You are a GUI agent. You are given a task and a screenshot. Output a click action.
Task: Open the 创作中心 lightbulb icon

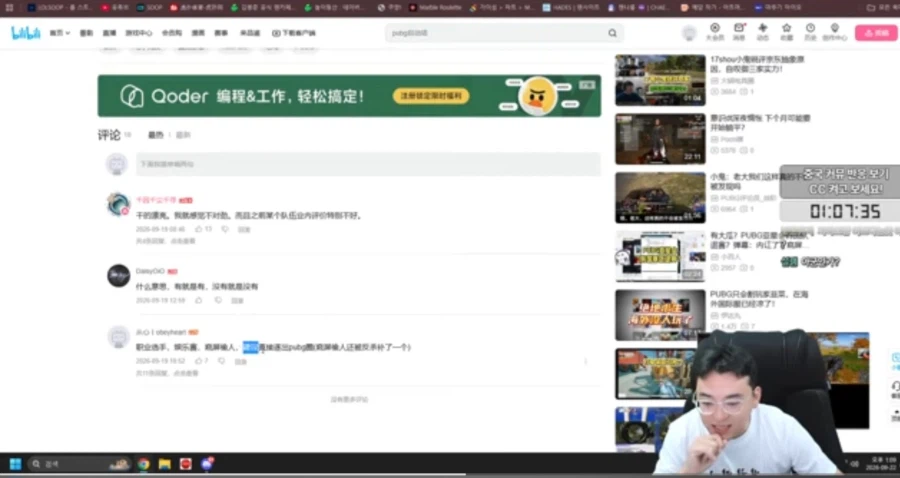pos(834,32)
